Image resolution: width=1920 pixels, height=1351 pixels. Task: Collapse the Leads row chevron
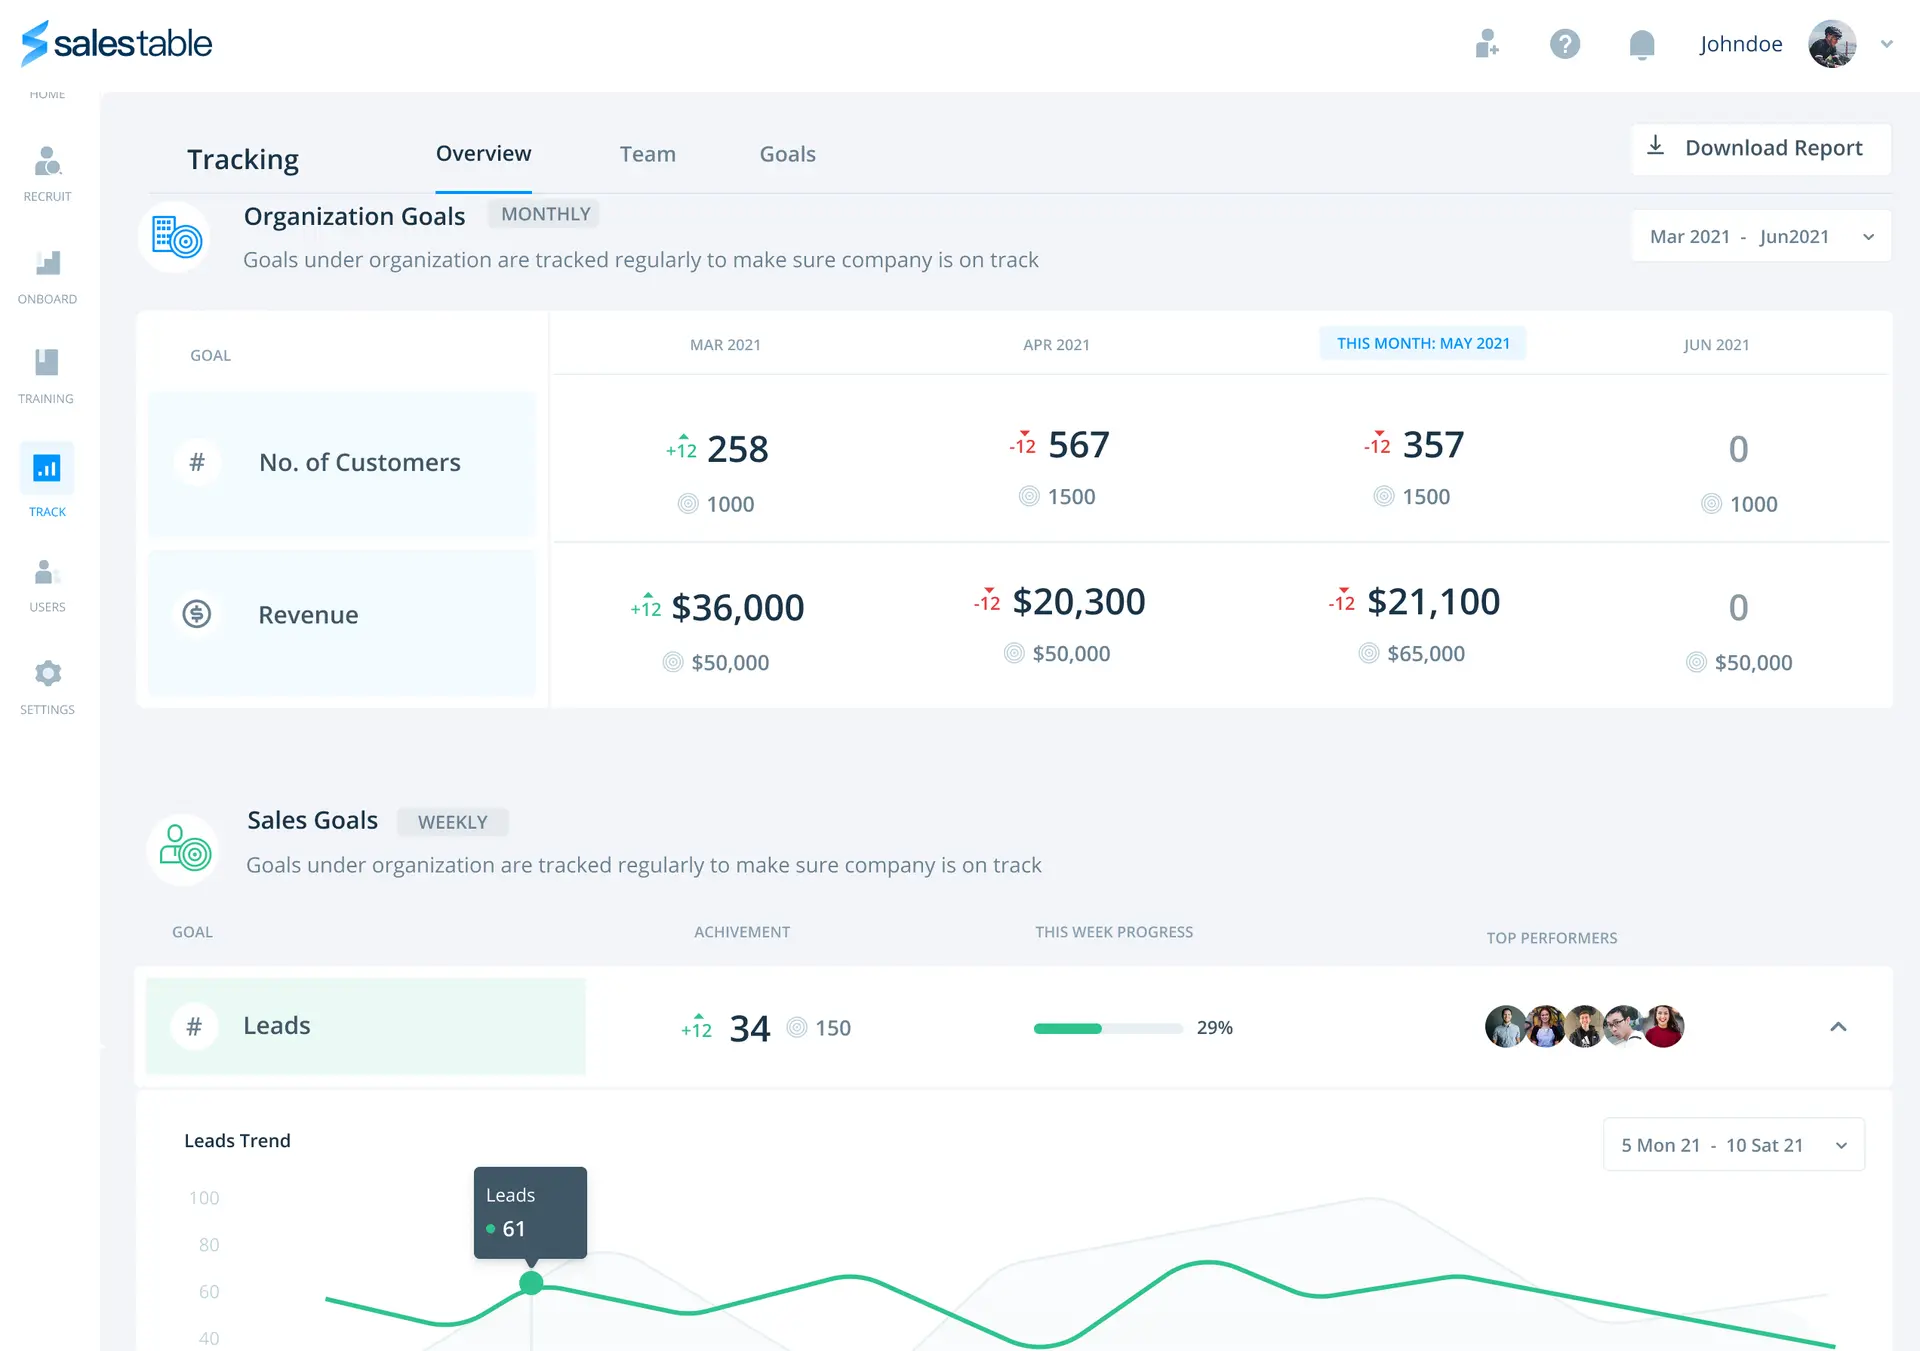pos(1838,1027)
